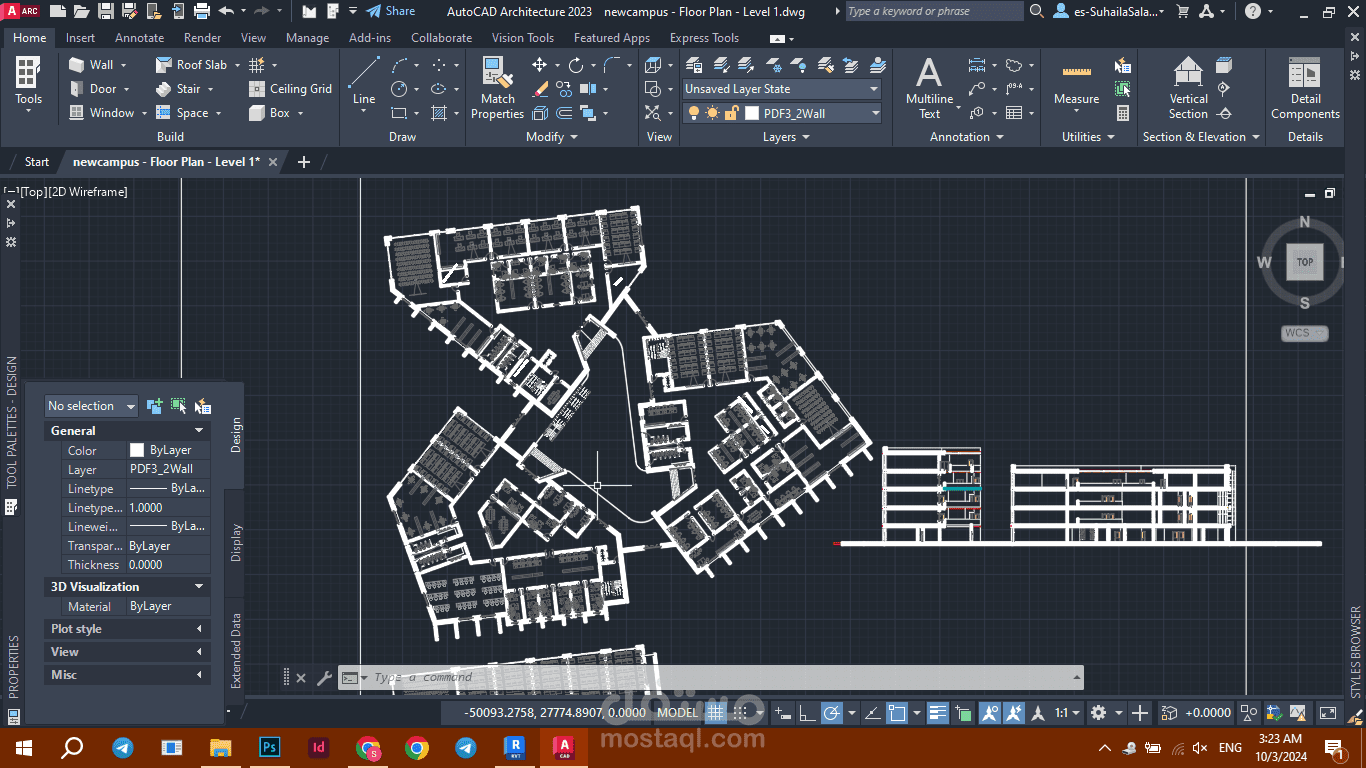
Task: Open Chrome from the Windows taskbar
Action: (417, 747)
